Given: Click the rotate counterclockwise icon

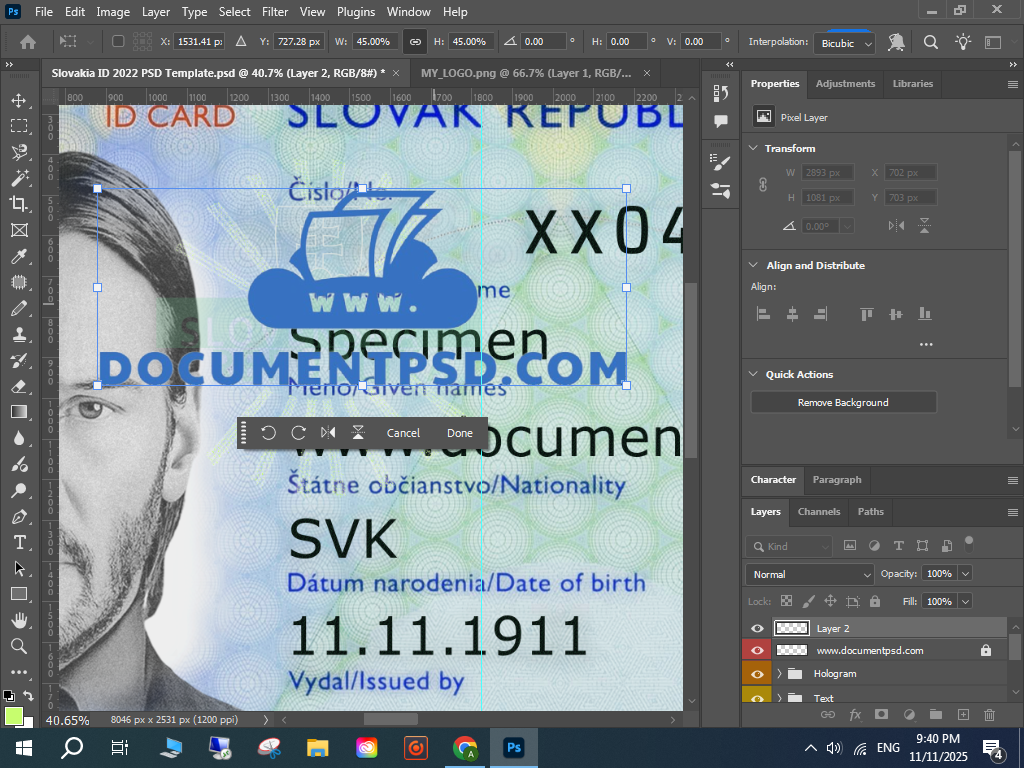Looking at the screenshot, I should pos(268,433).
